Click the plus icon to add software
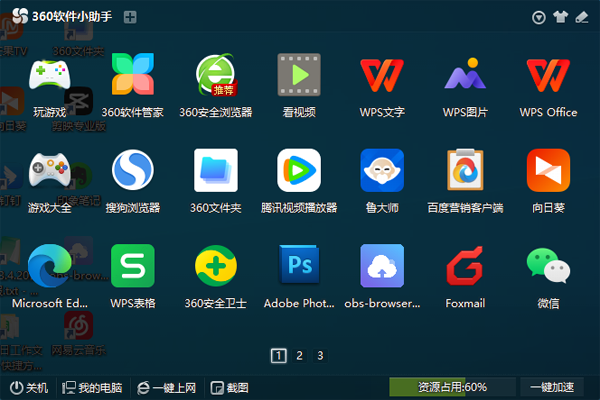Viewport: 600px width, 400px height. coord(130,17)
